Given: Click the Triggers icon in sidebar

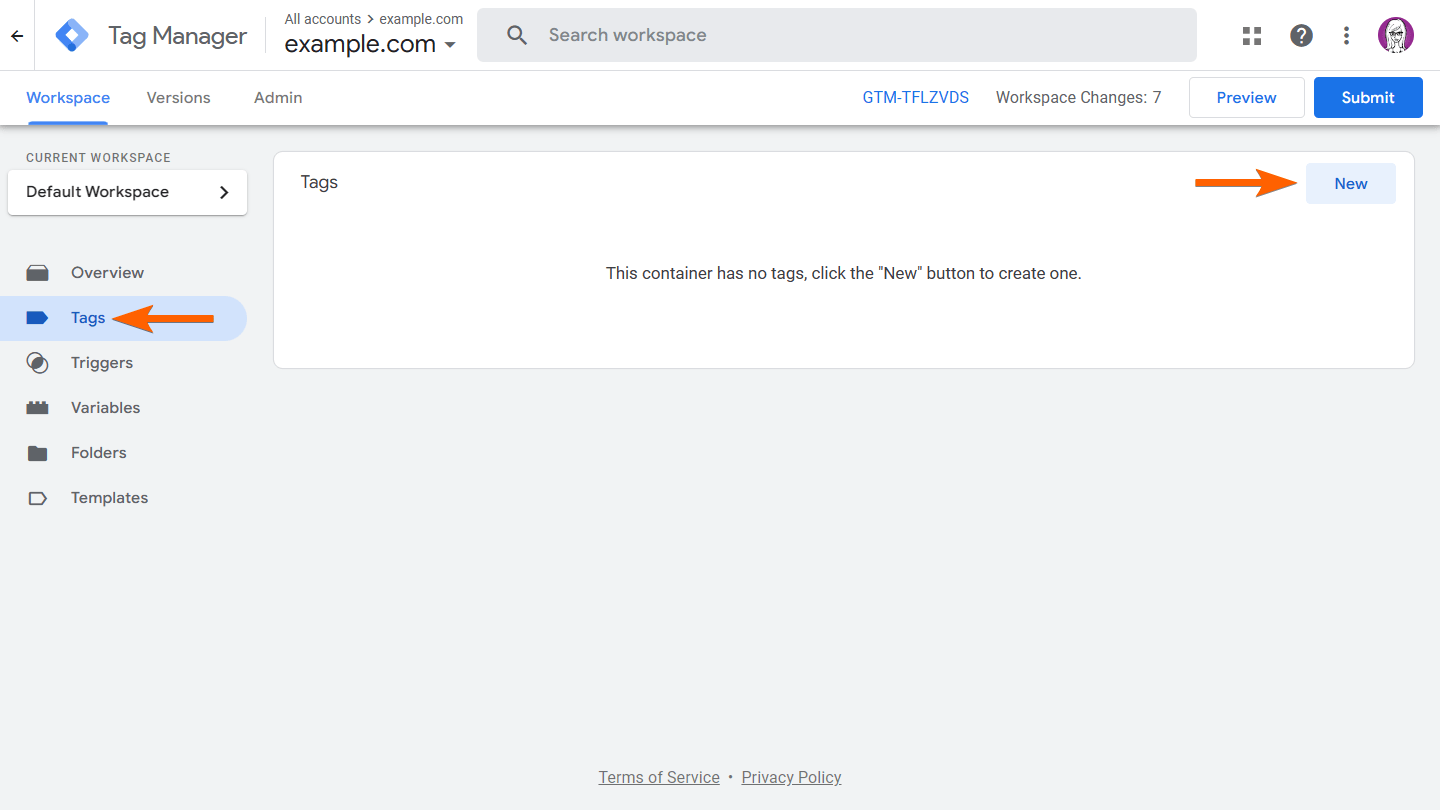Looking at the screenshot, I should (38, 363).
